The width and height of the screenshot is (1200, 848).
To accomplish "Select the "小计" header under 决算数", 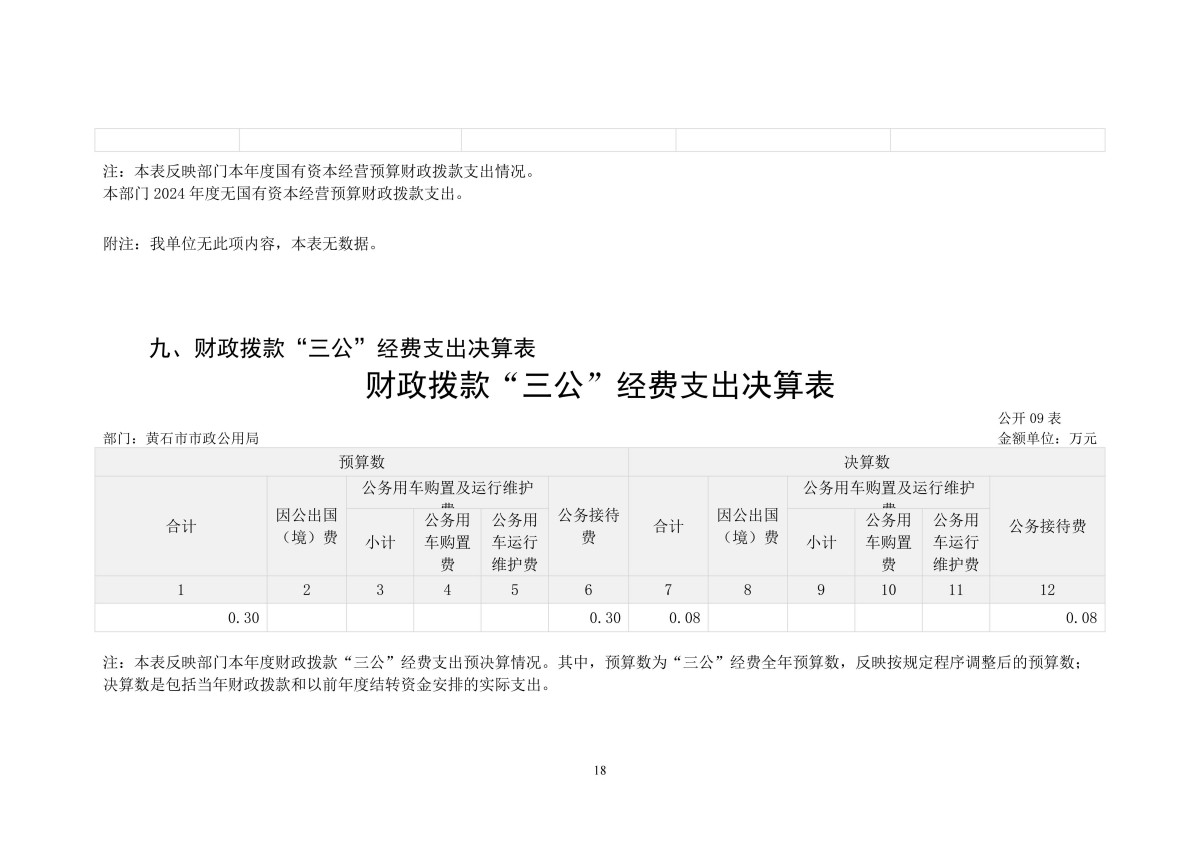I will 821,542.
